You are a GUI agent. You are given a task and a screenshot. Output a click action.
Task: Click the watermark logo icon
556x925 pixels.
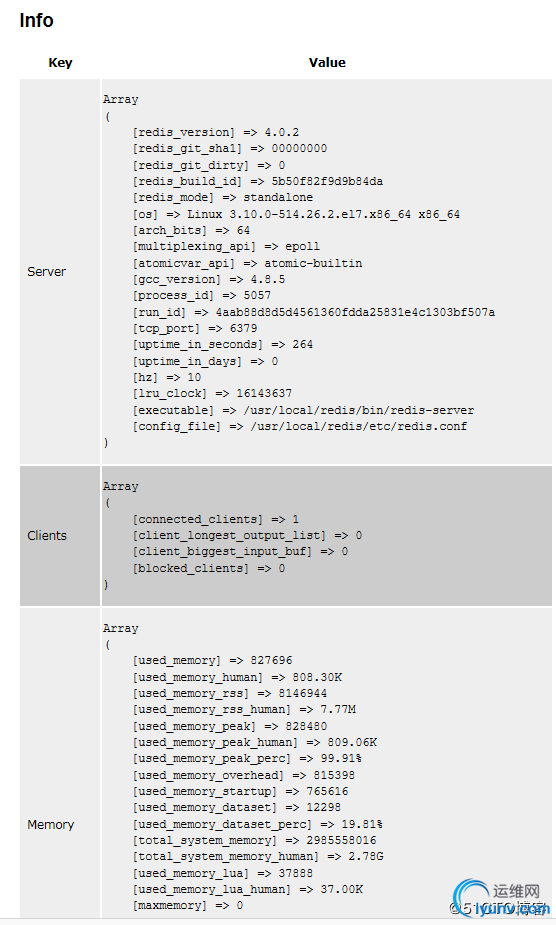(x=471, y=894)
